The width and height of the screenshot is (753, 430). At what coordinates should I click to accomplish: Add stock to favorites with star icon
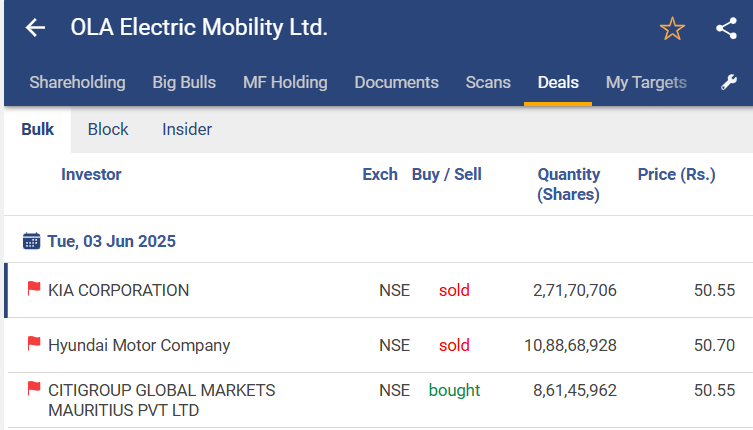click(x=672, y=29)
